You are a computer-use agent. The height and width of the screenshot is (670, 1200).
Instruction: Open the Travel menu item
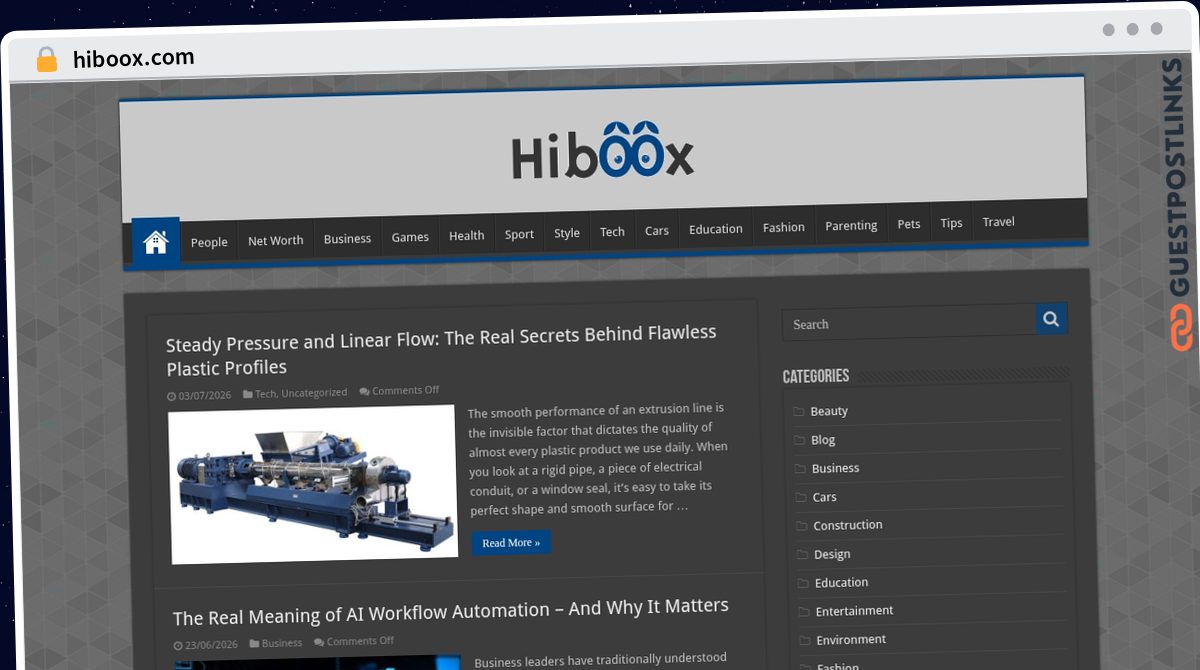click(x=998, y=222)
